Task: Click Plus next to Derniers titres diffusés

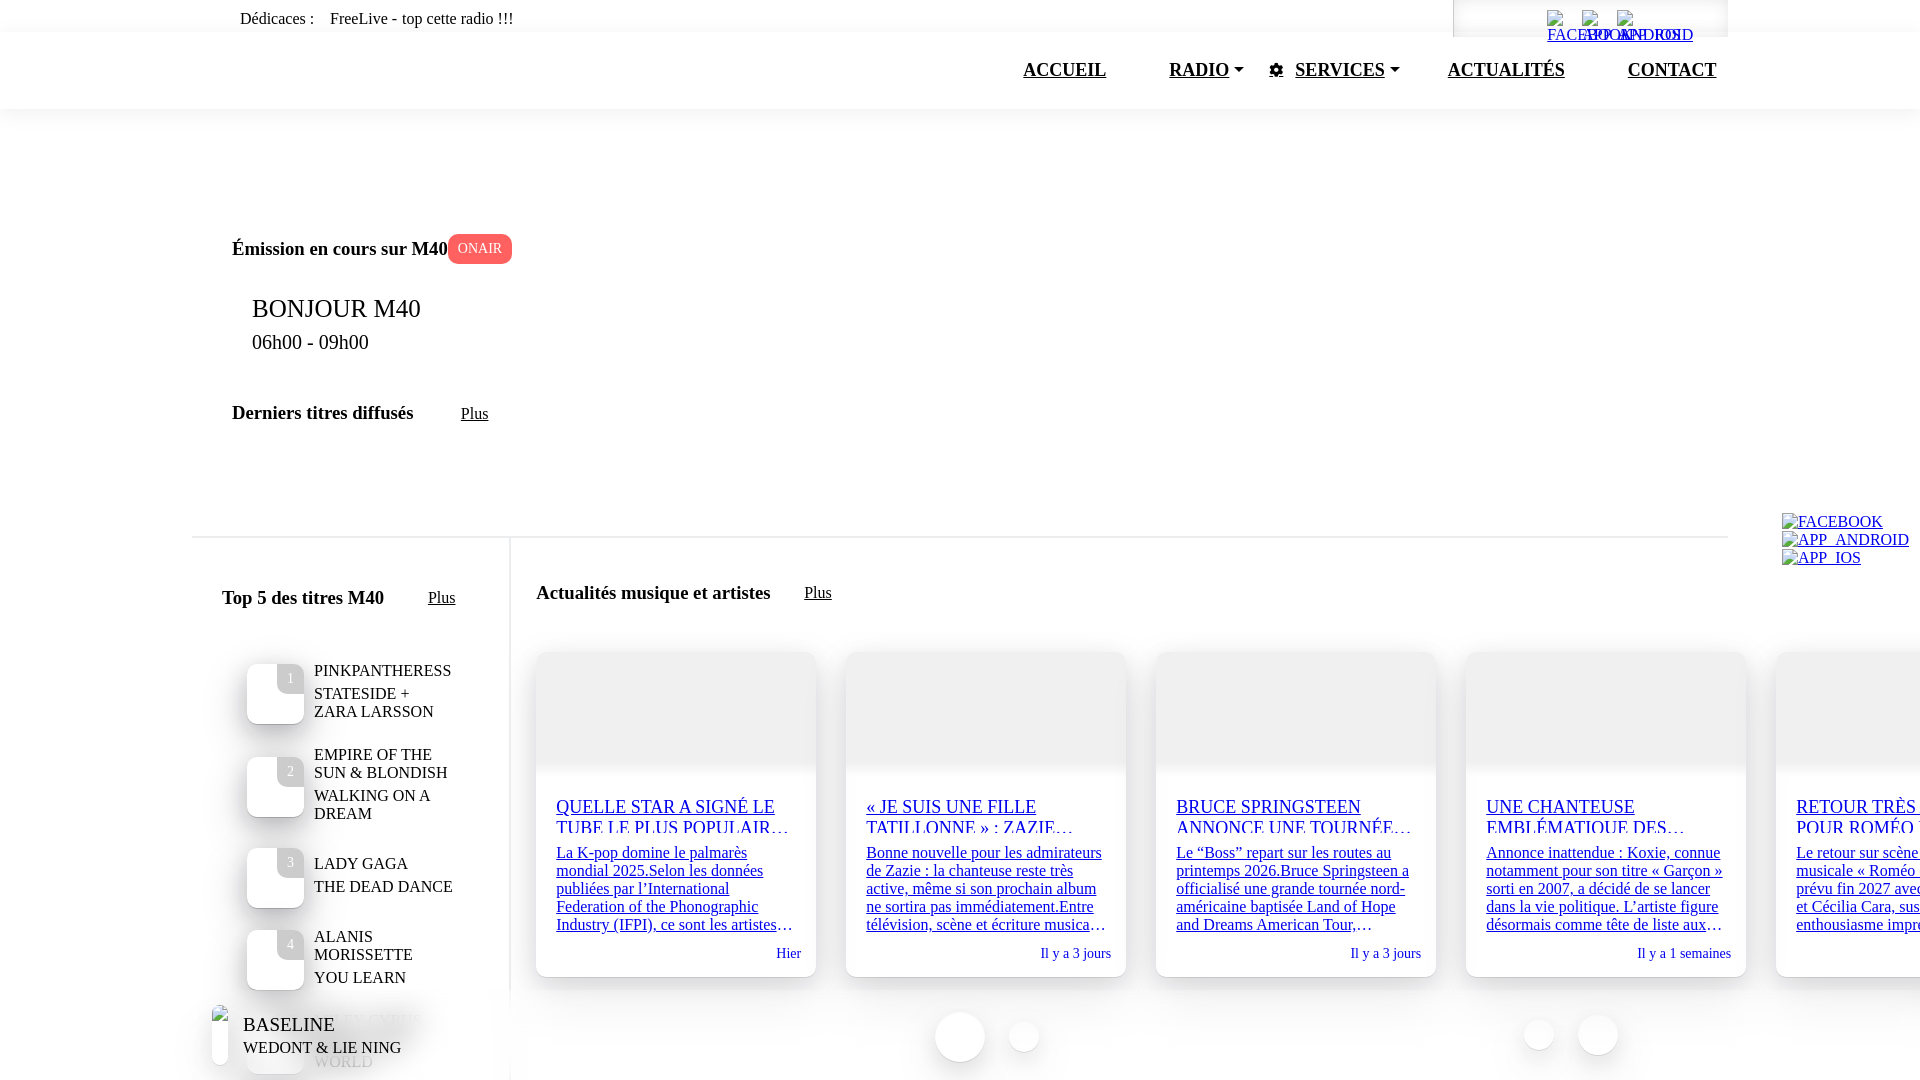Action: (474, 414)
